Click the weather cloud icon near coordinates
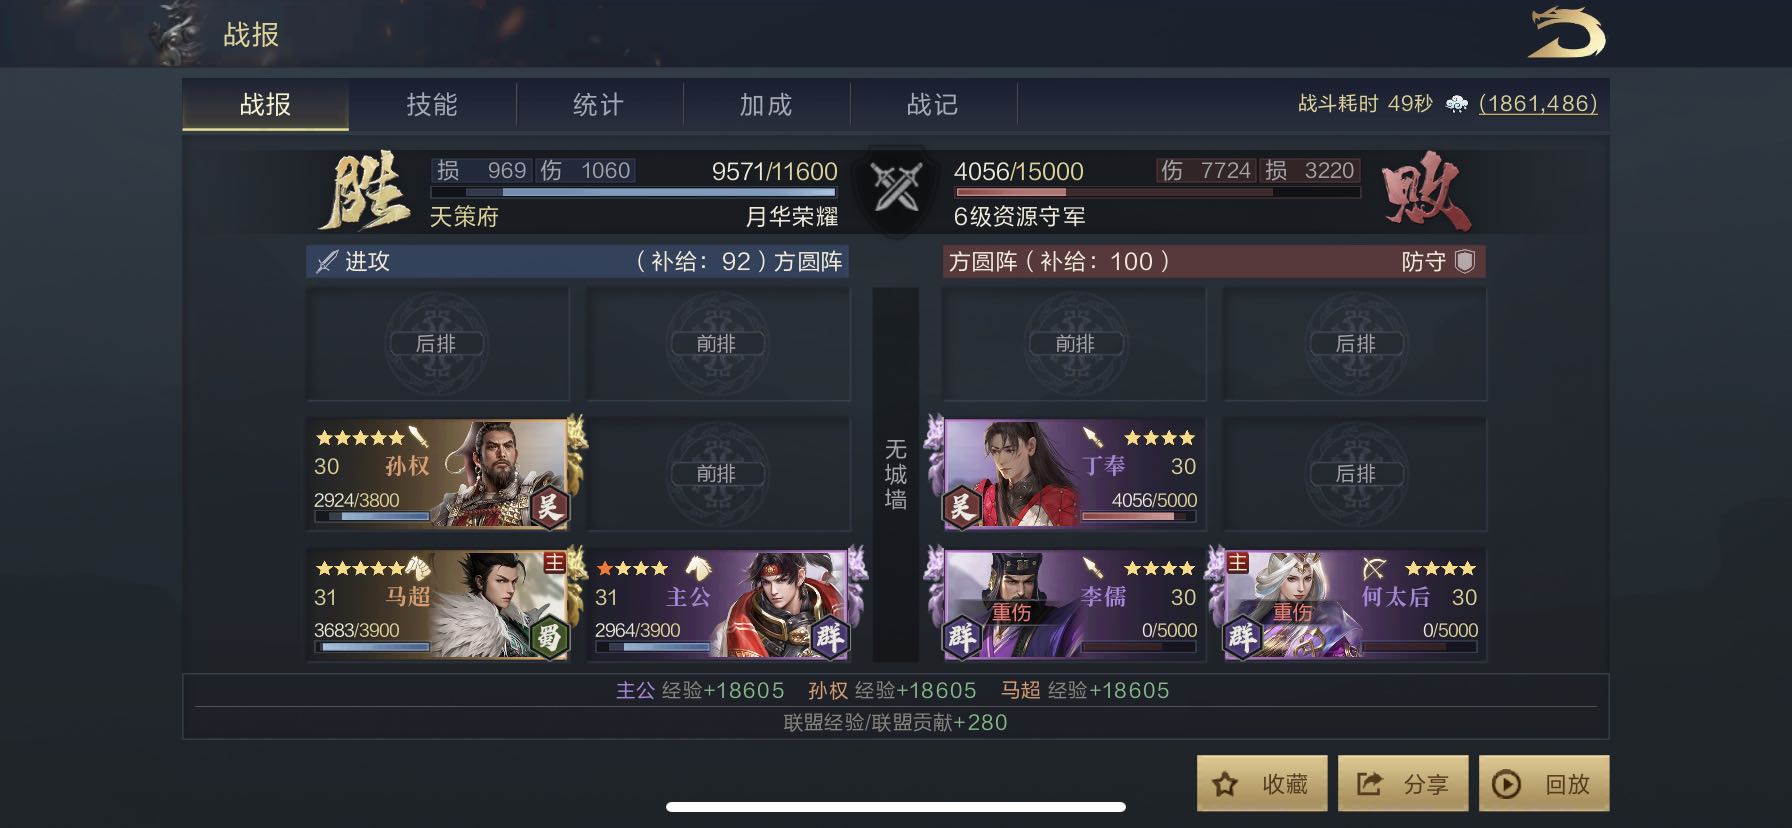1792x828 pixels. (1457, 104)
